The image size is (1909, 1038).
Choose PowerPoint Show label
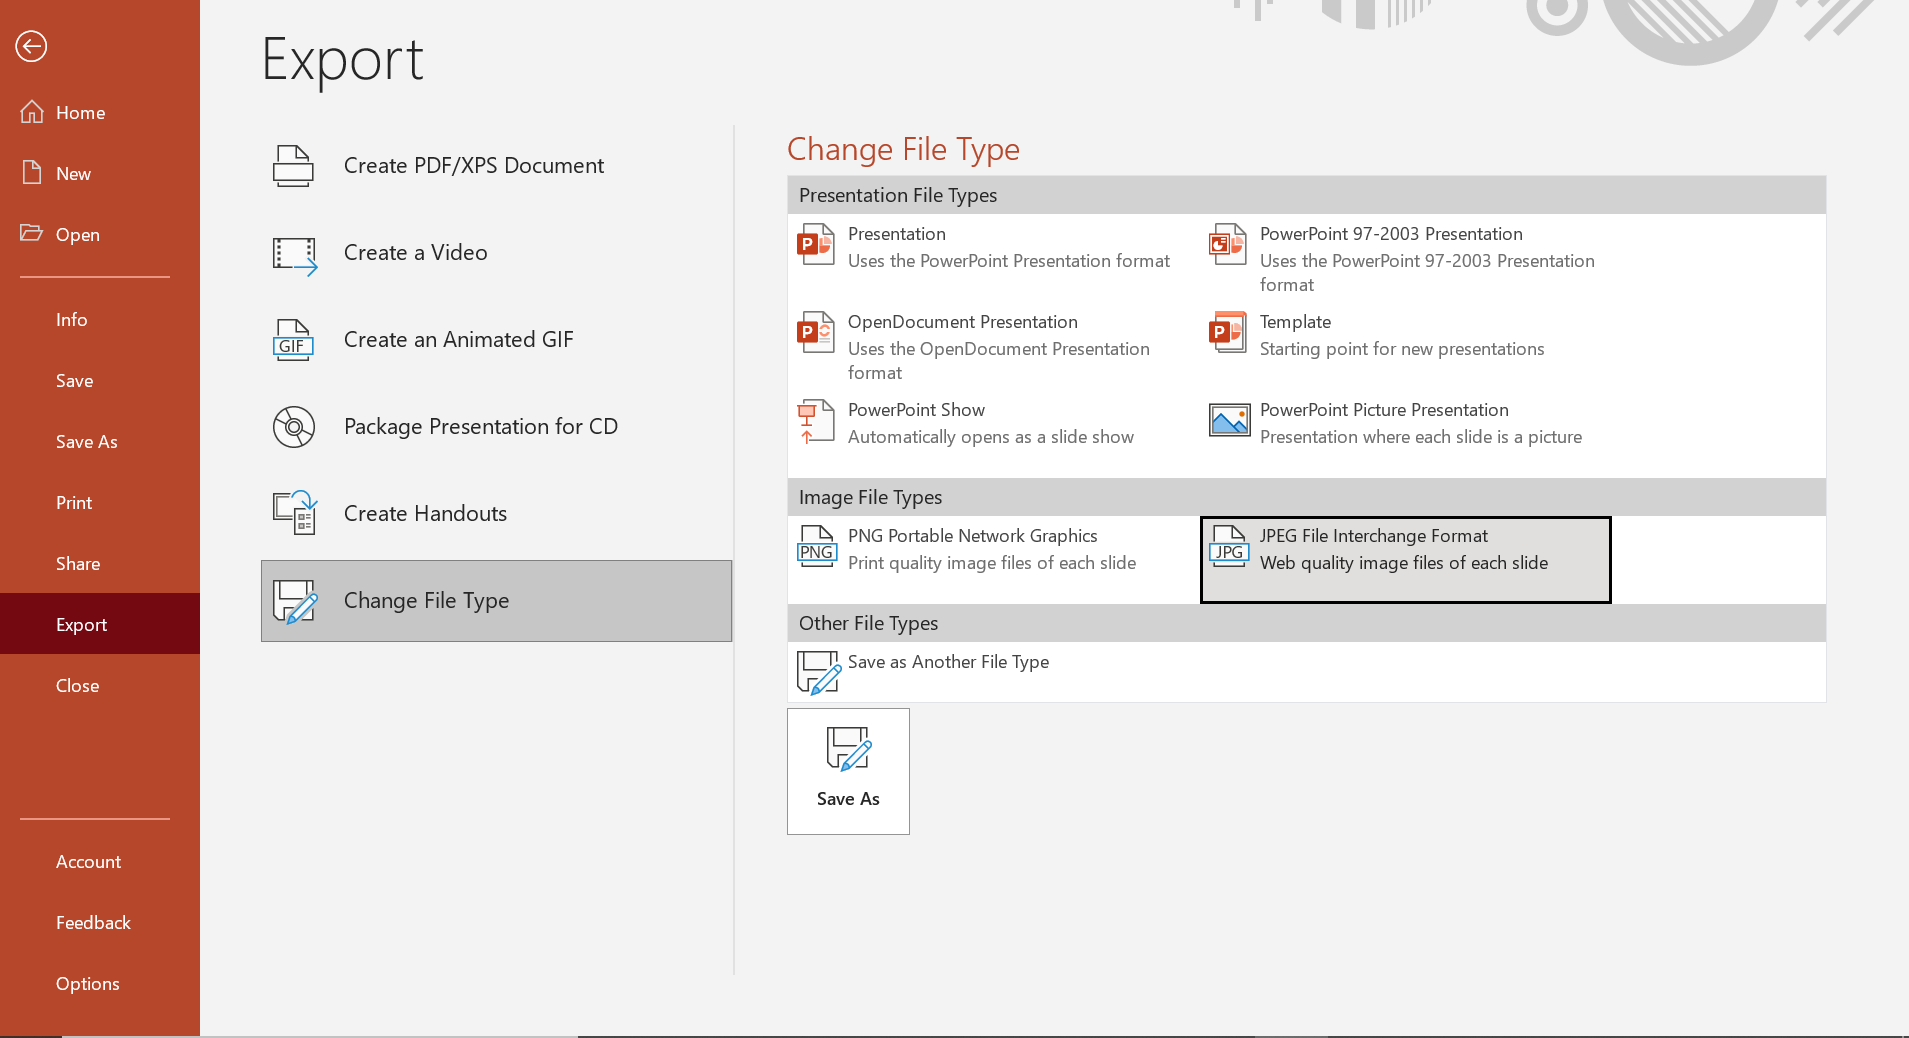pyautogui.click(x=916, y=410)
